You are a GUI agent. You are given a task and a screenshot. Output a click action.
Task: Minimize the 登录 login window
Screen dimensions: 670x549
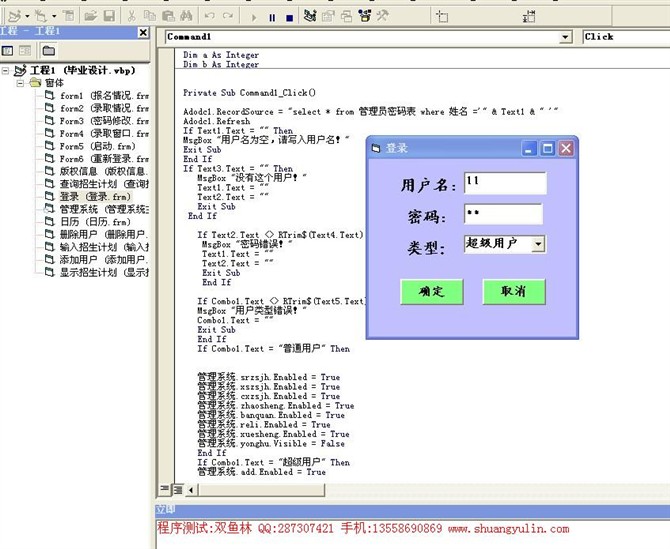(x=529, y=149)
